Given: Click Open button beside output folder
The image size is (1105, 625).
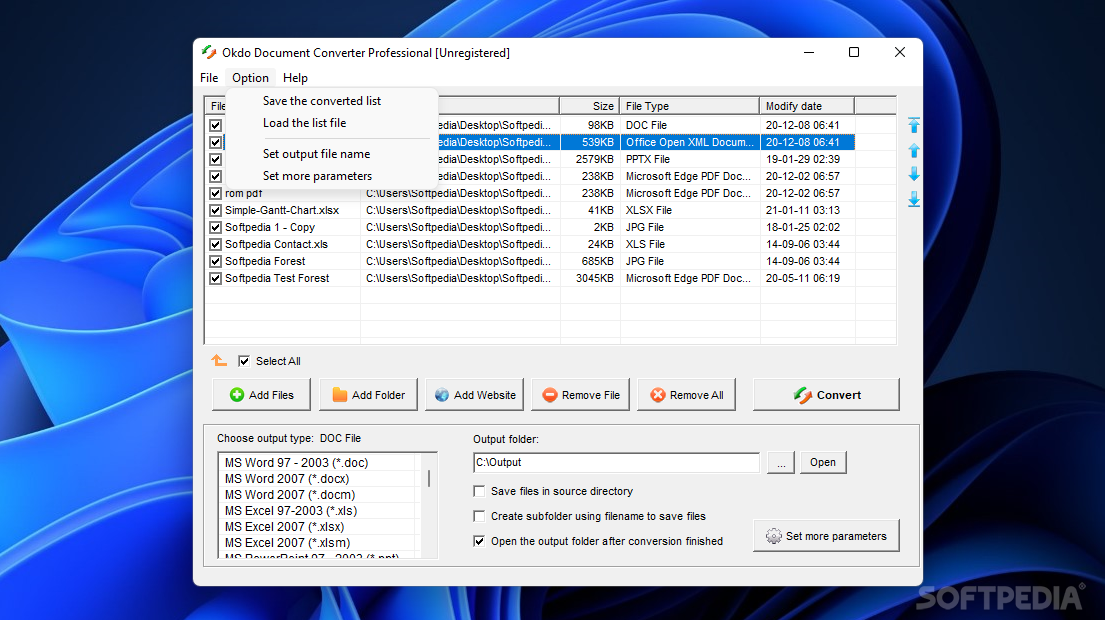Looking at the screenshot, I should point(822,462).
